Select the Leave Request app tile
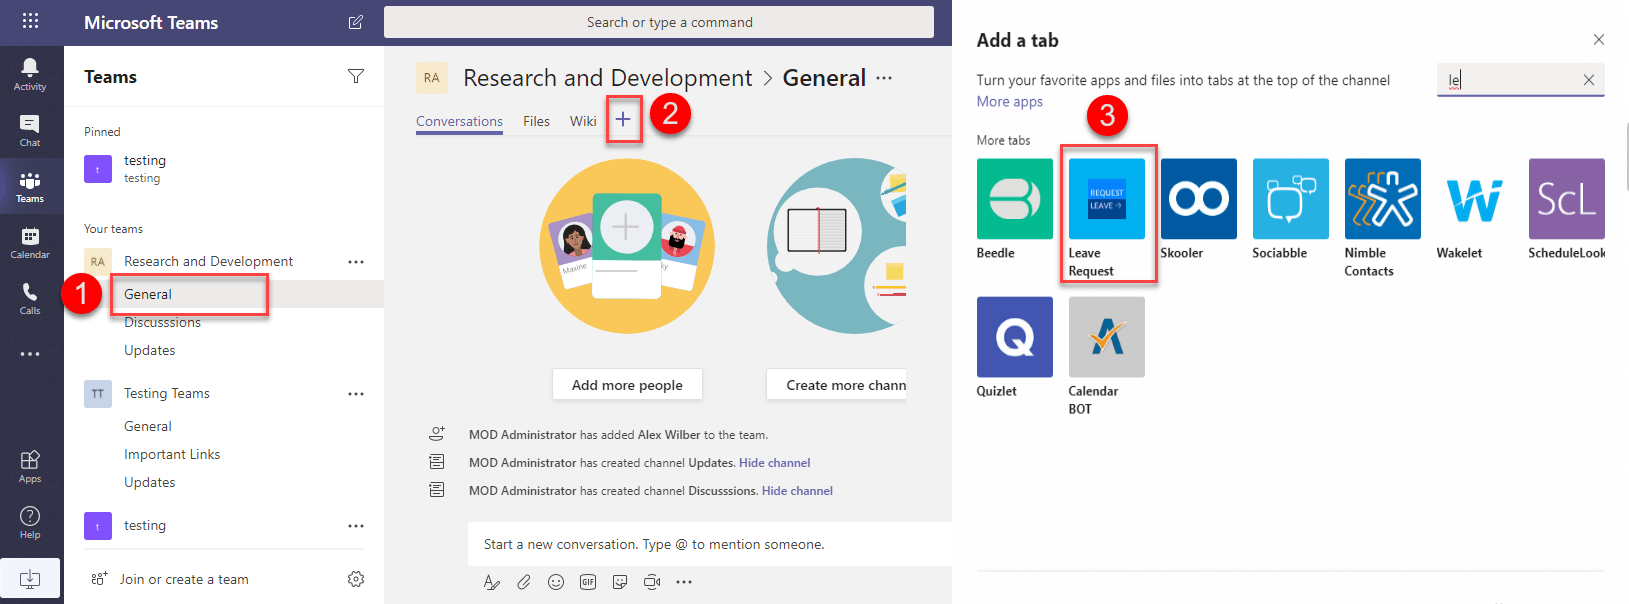This screenshot has height=604, width=1629. [1106, 217]
